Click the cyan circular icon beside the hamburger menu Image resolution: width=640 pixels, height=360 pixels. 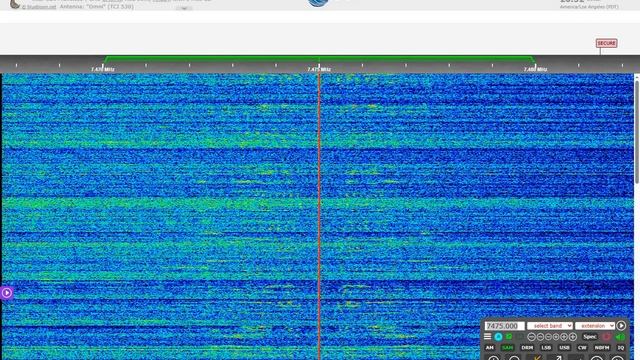(x=498, y=337)
